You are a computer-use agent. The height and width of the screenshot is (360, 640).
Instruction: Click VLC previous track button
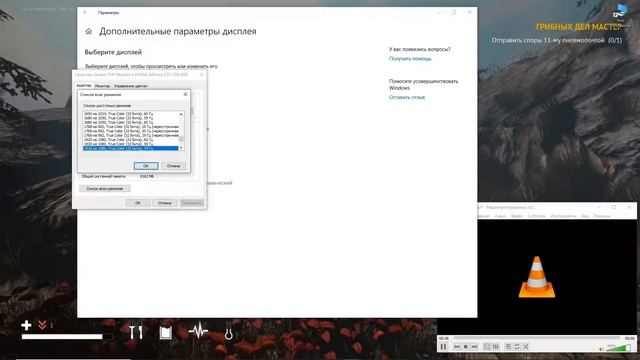click(457, 347)
